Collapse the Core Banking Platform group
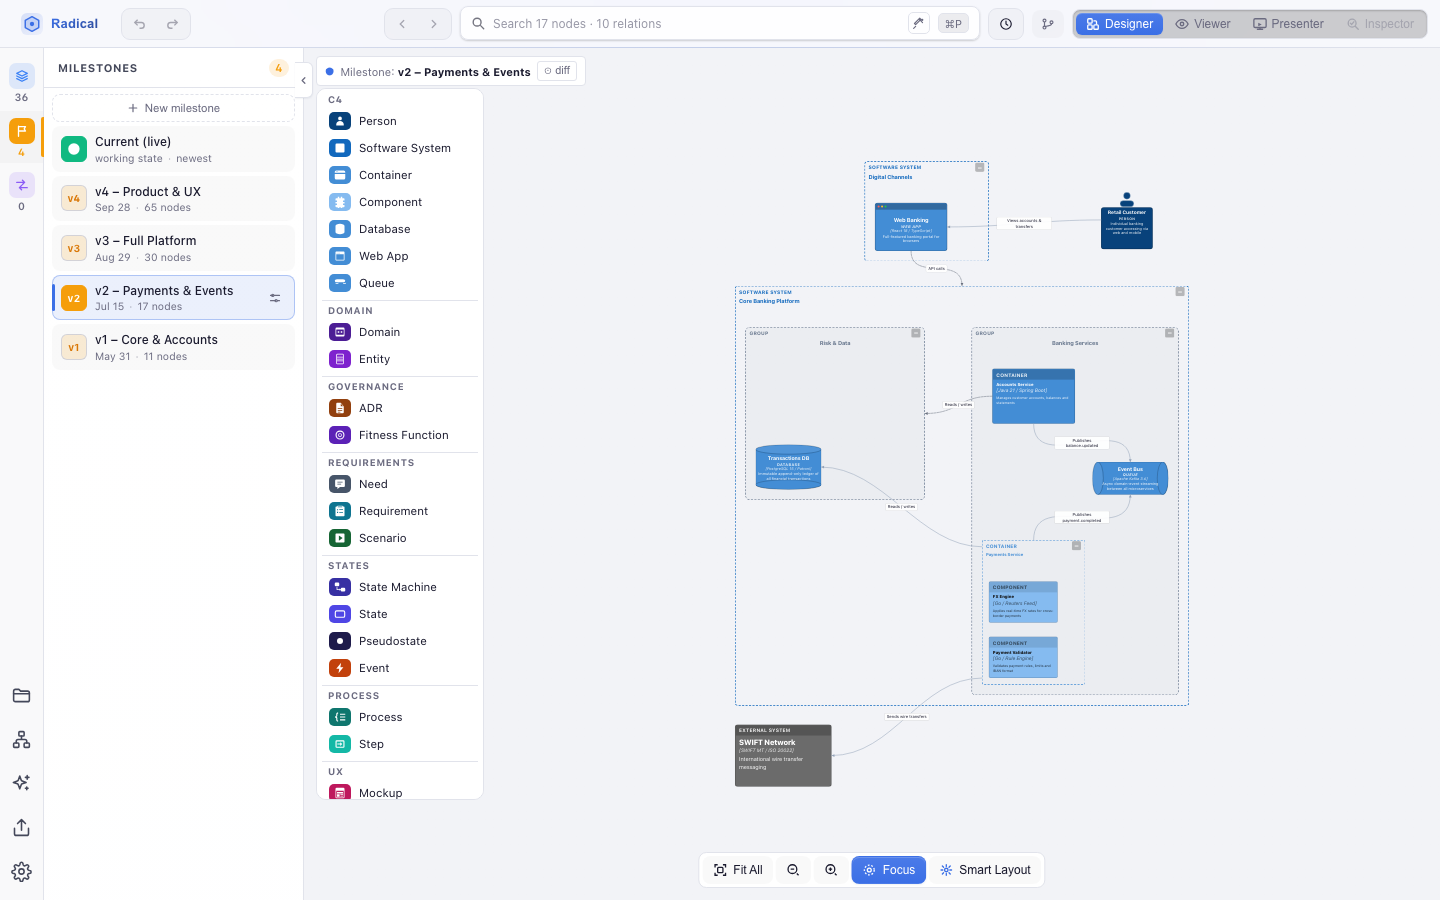This screenshot has height=900, width=1440. pos(1180,292)
